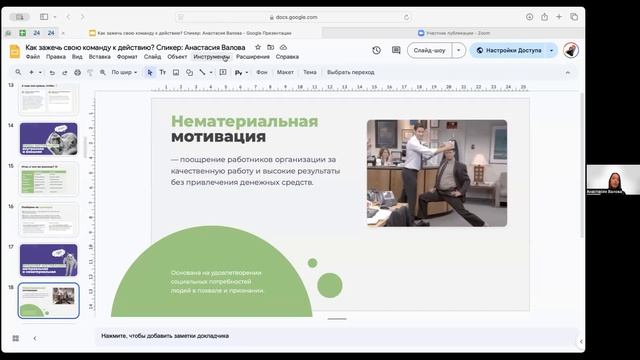Open the comments history icon
This screenshot has height=360, width=640.
click(x=396, y=50)
